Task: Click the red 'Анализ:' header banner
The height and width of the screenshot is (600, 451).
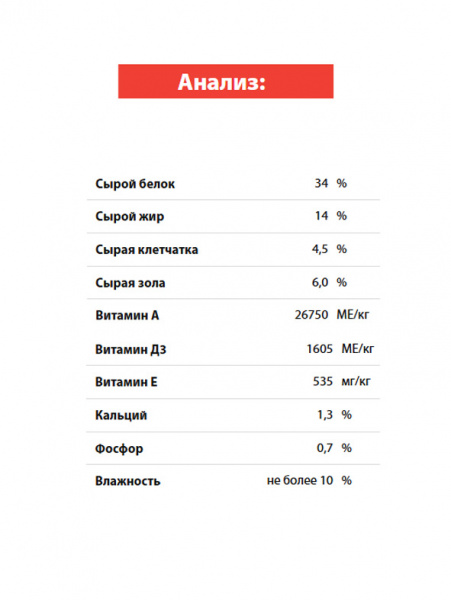Action: coord(226,81)
